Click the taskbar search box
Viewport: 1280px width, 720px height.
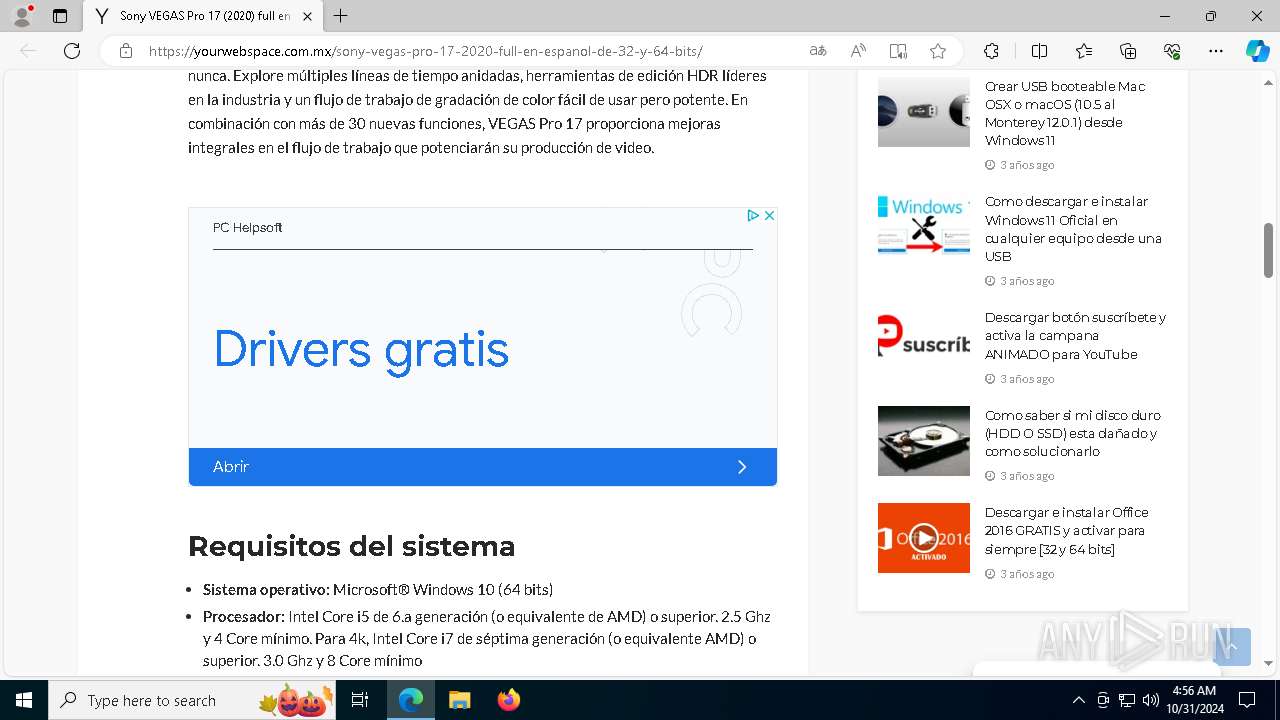[192, 700]
